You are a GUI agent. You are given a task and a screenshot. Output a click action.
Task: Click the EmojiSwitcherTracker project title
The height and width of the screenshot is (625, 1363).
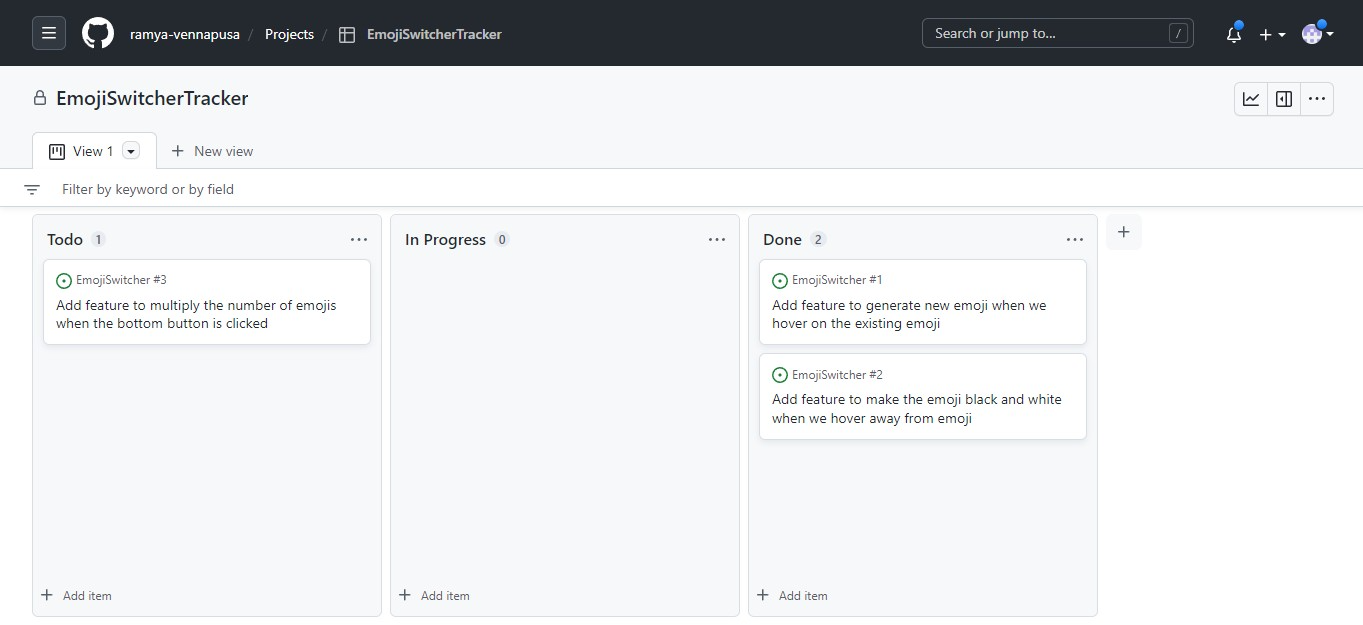[152, 98]
